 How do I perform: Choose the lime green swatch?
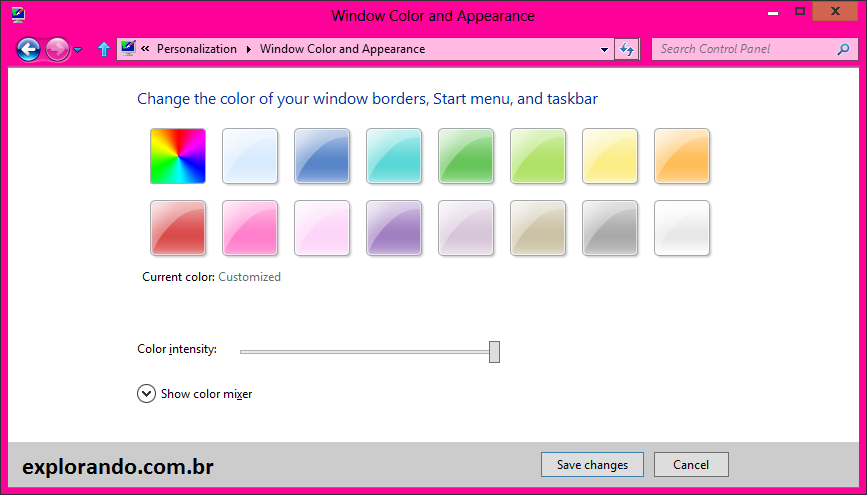coord(538,156)
